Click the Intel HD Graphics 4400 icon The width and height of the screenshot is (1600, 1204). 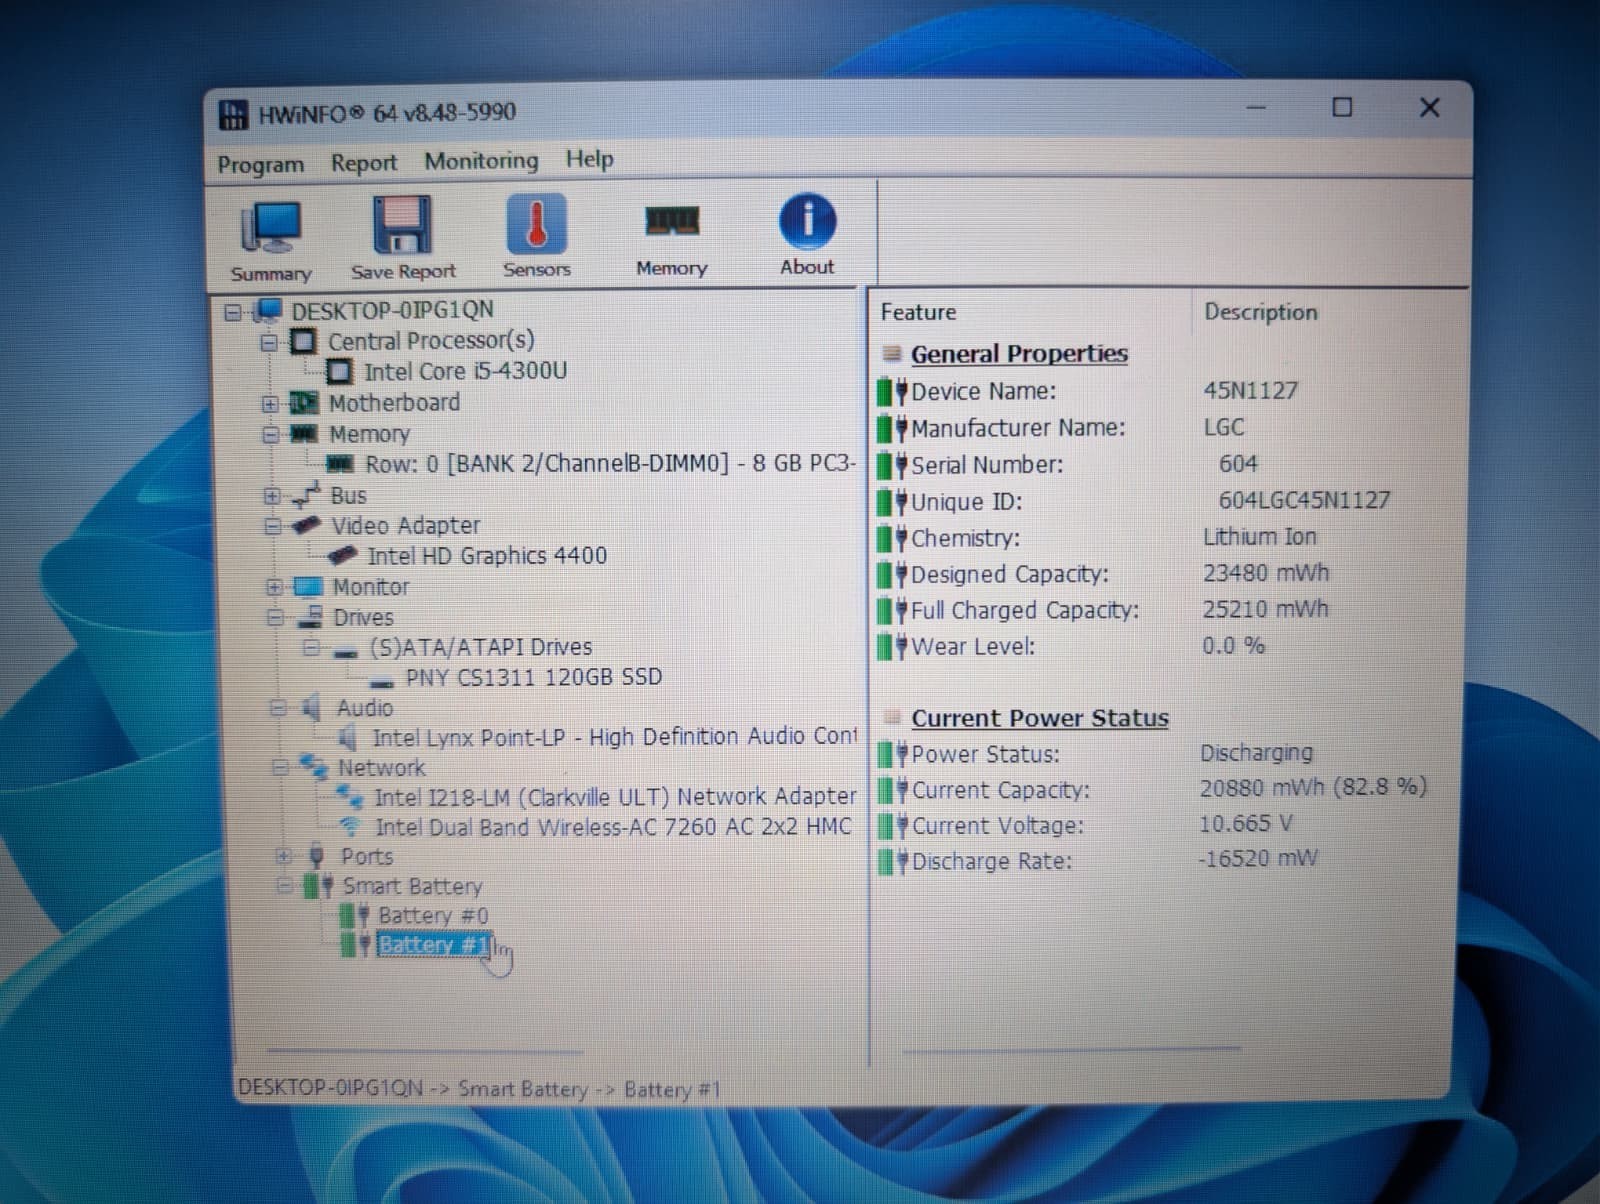tap(342, 555)
